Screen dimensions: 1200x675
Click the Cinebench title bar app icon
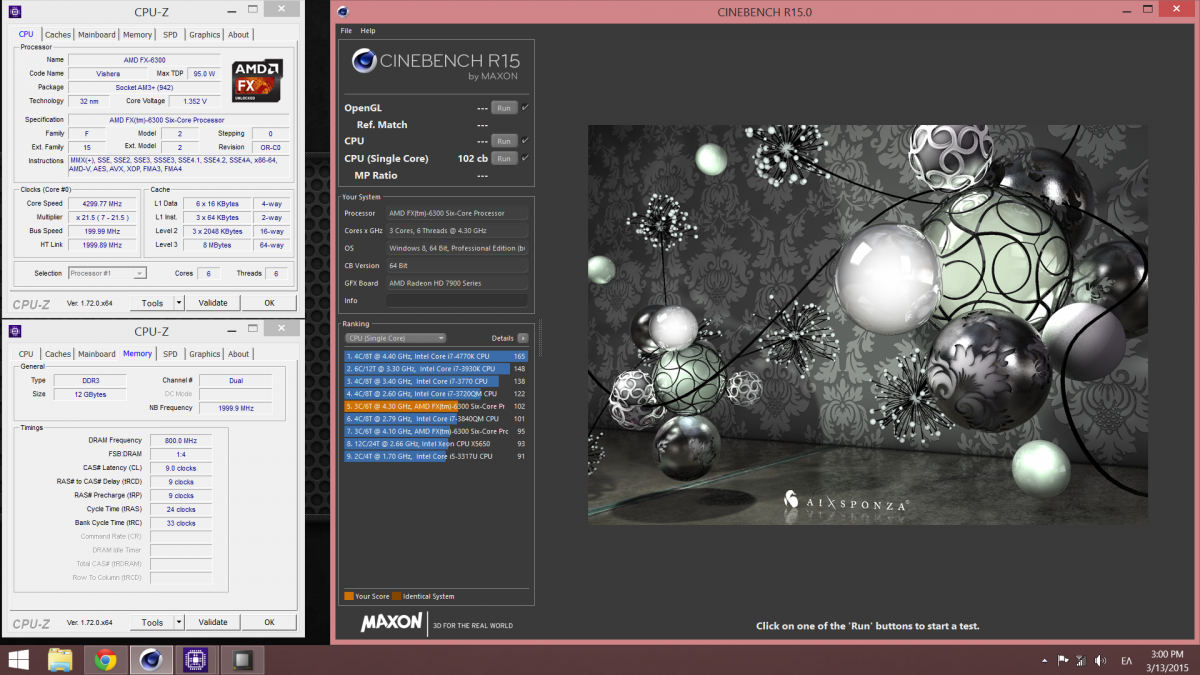[344, 12]
